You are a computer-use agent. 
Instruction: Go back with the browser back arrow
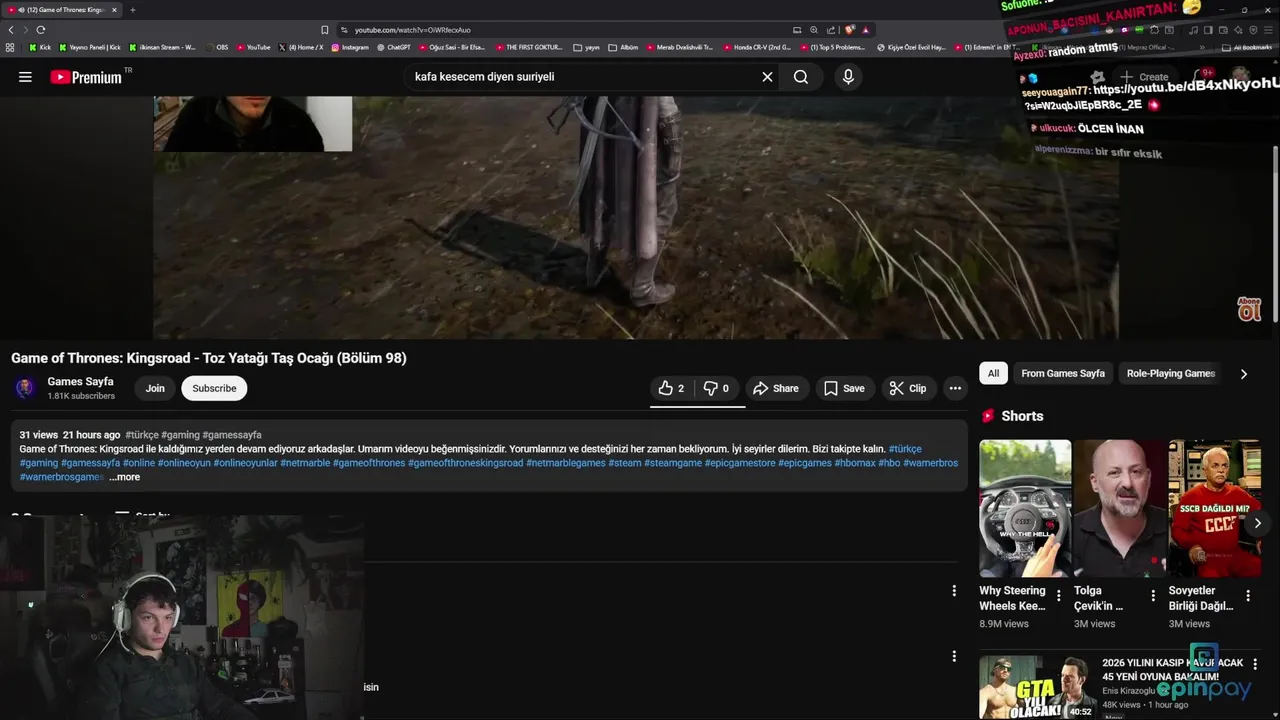coord(11,30)
